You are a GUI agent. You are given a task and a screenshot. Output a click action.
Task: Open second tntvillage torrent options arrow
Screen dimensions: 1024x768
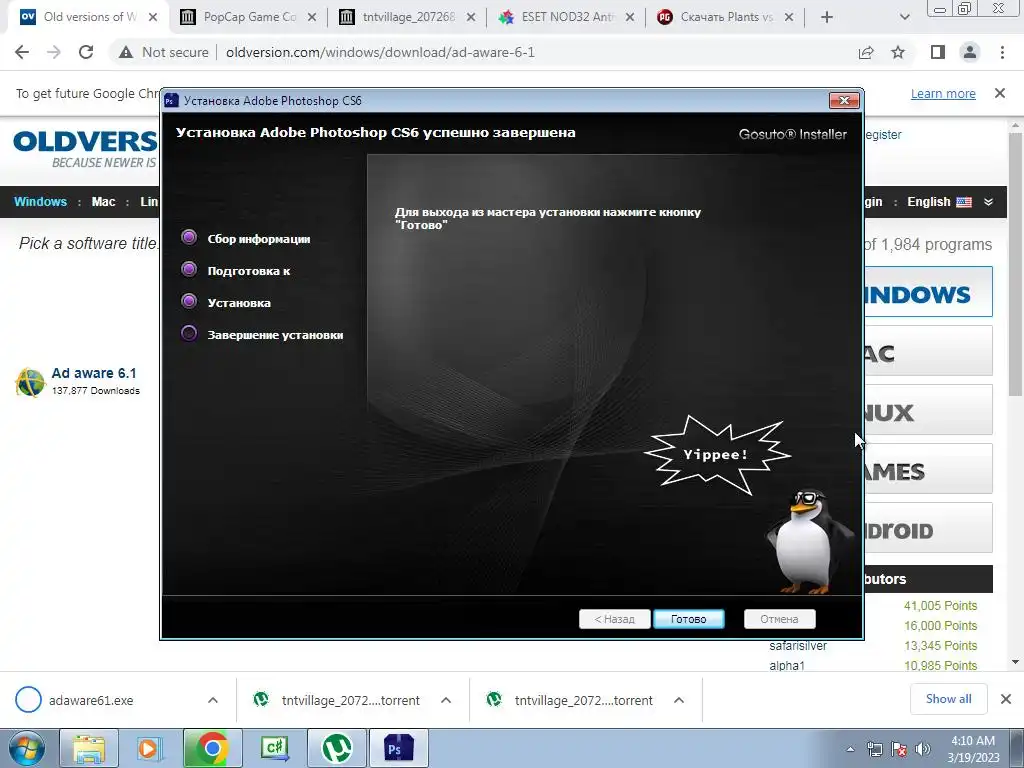point(679,700)
